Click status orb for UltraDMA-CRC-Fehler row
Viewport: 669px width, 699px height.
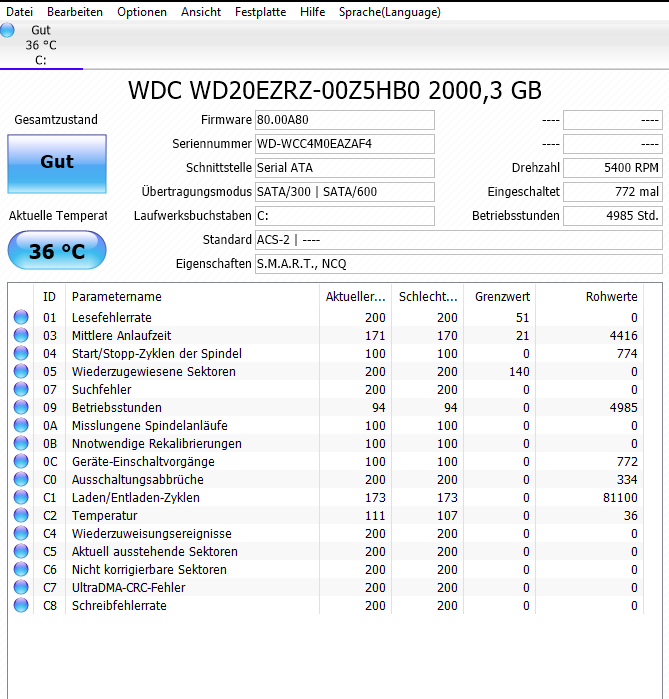click(x=21, y=587)
